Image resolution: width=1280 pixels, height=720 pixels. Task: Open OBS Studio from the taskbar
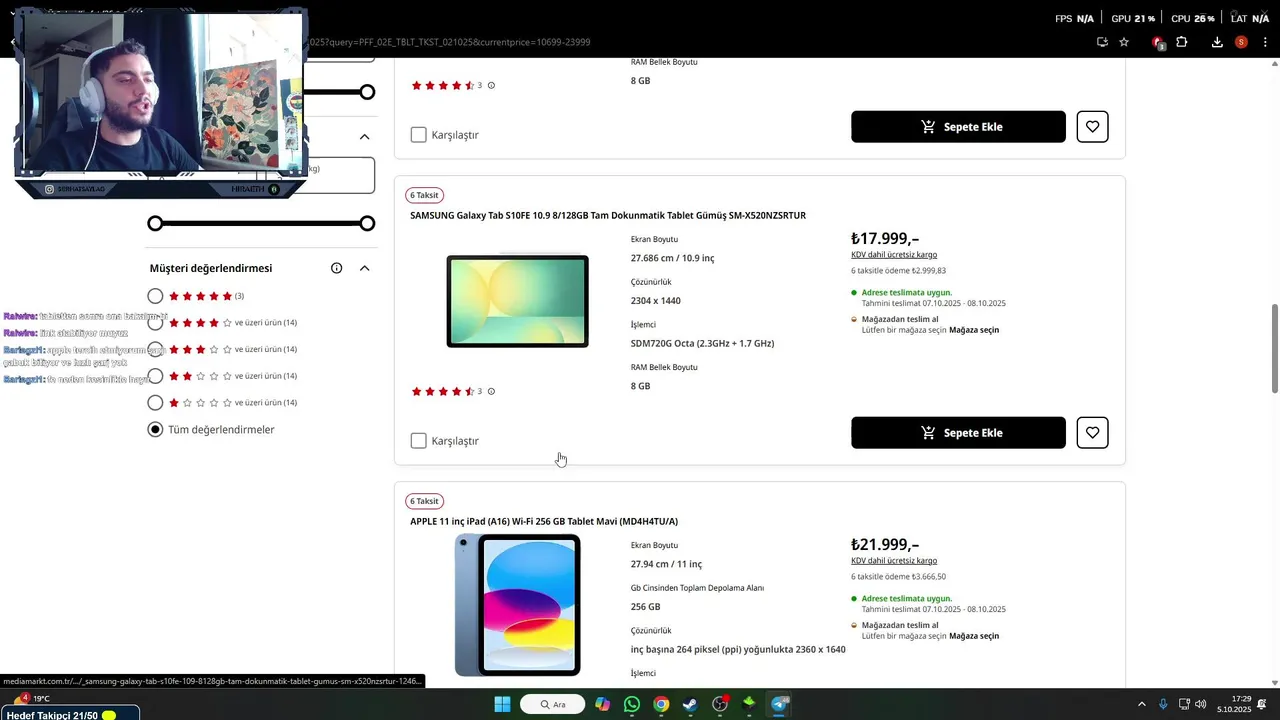[720, 704]
